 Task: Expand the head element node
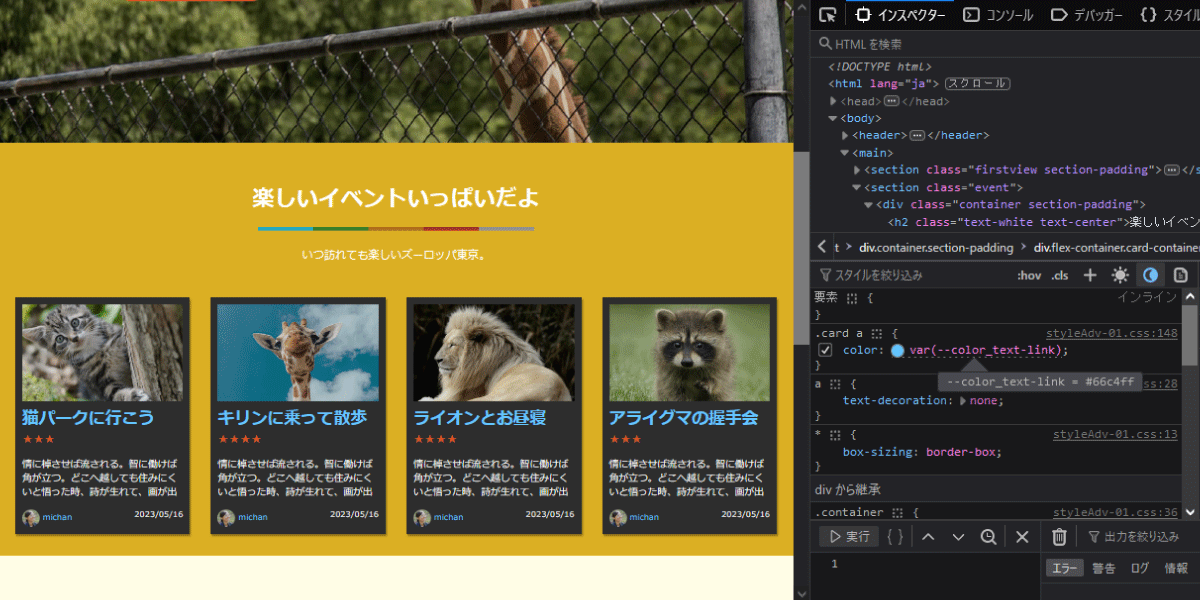click(x=834, y=101)
